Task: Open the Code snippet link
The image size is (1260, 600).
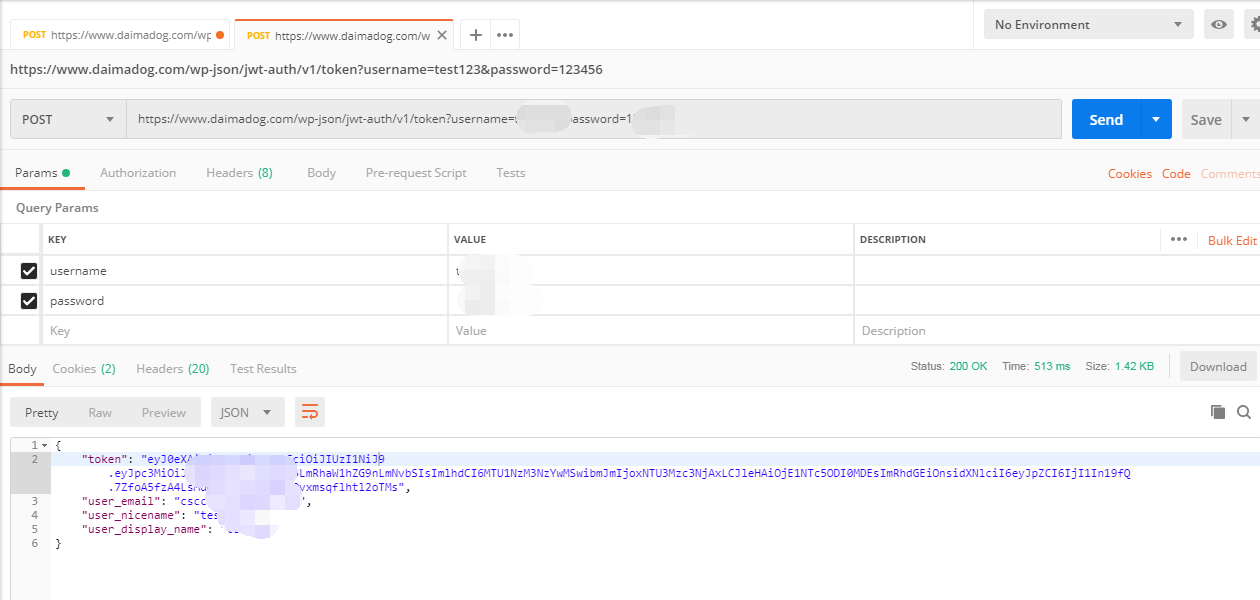Action: pos(1176,174)
